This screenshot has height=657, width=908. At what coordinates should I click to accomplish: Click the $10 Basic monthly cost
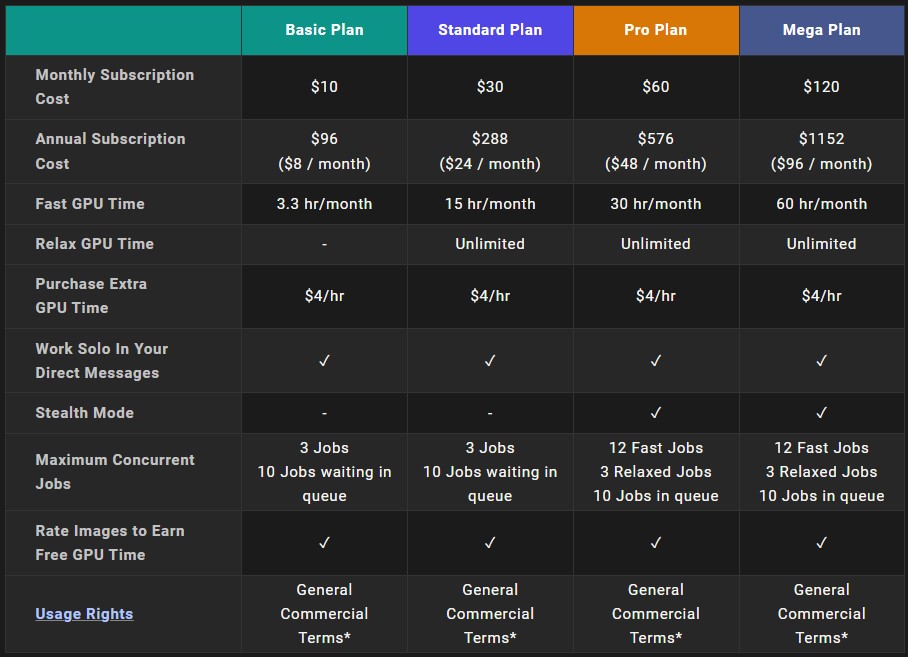point(324,87)
